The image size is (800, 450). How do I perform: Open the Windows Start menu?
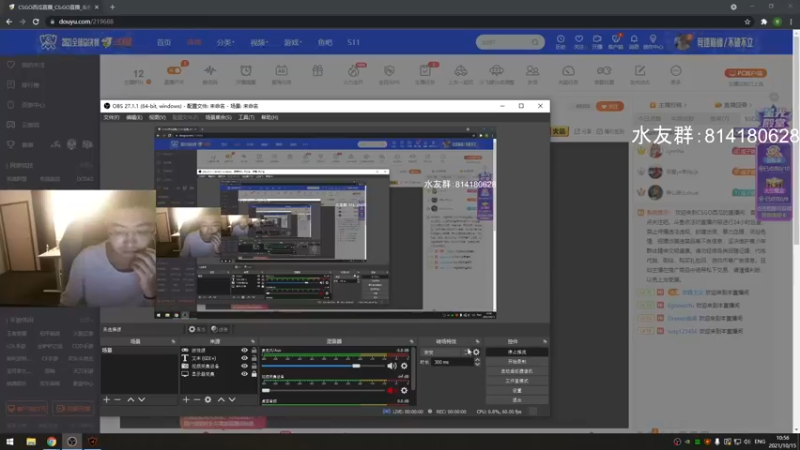coord(10,441)
